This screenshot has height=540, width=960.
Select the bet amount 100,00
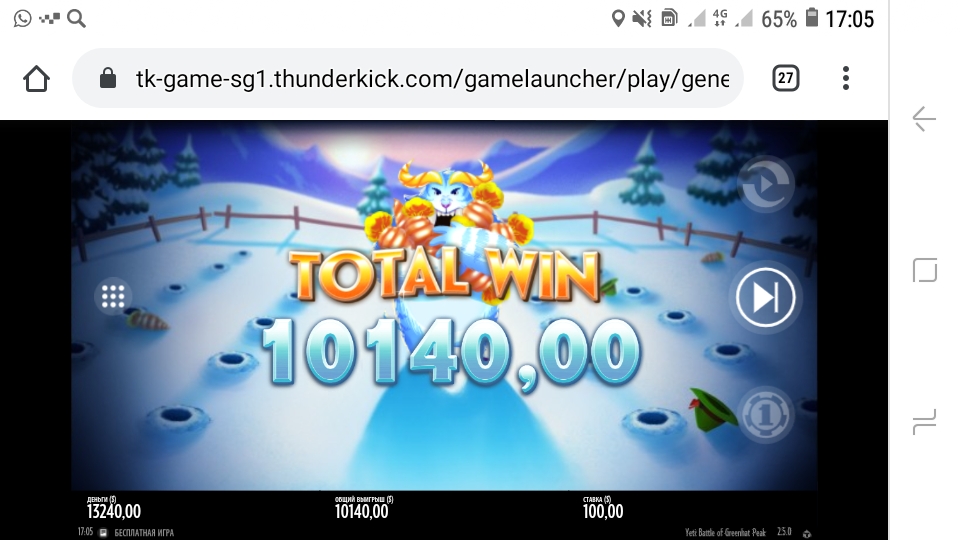[603, 512]
